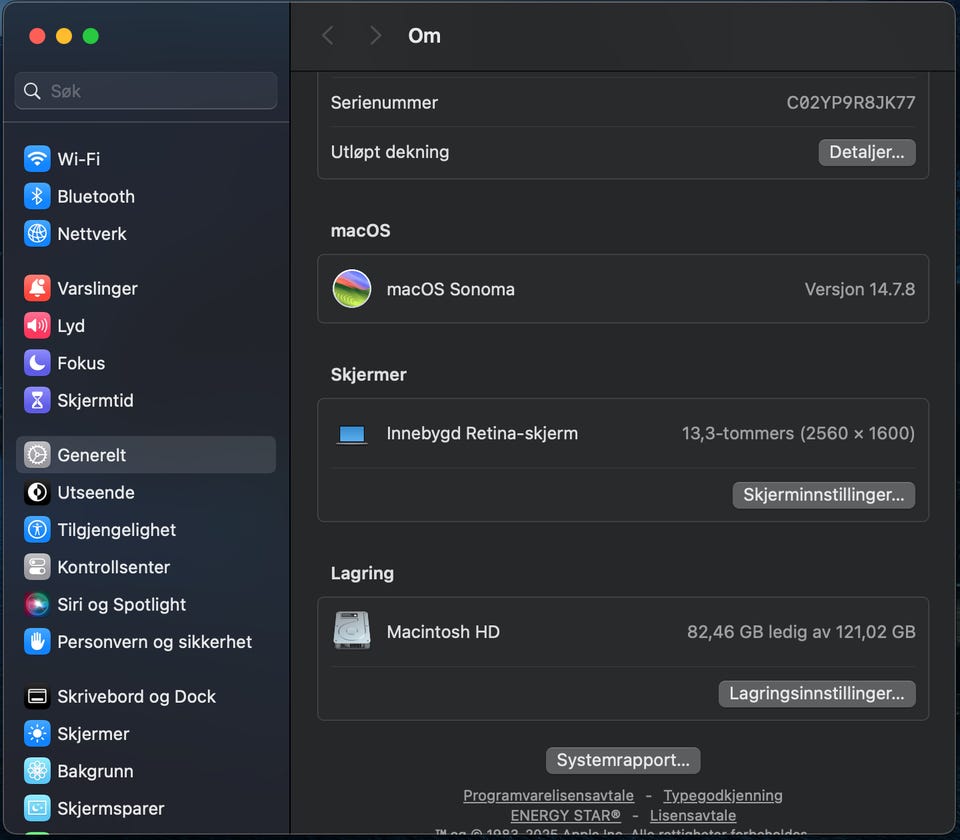960x840 pixels.
Task: Click the Lagring section heading
Action: coord(362,574)
